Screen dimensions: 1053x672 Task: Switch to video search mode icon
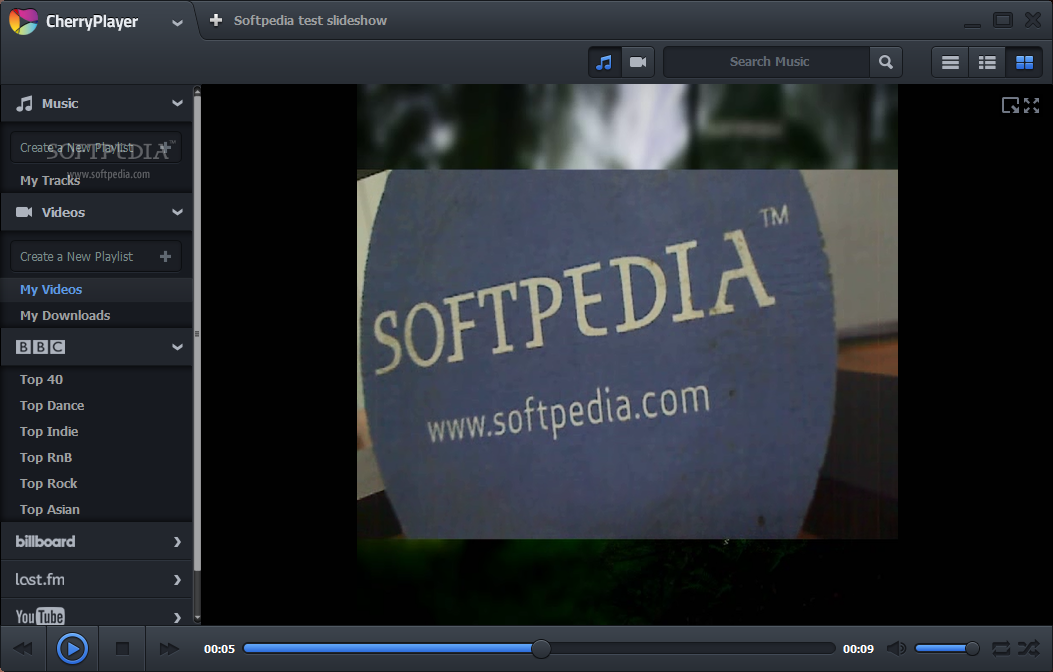(638, 61)
